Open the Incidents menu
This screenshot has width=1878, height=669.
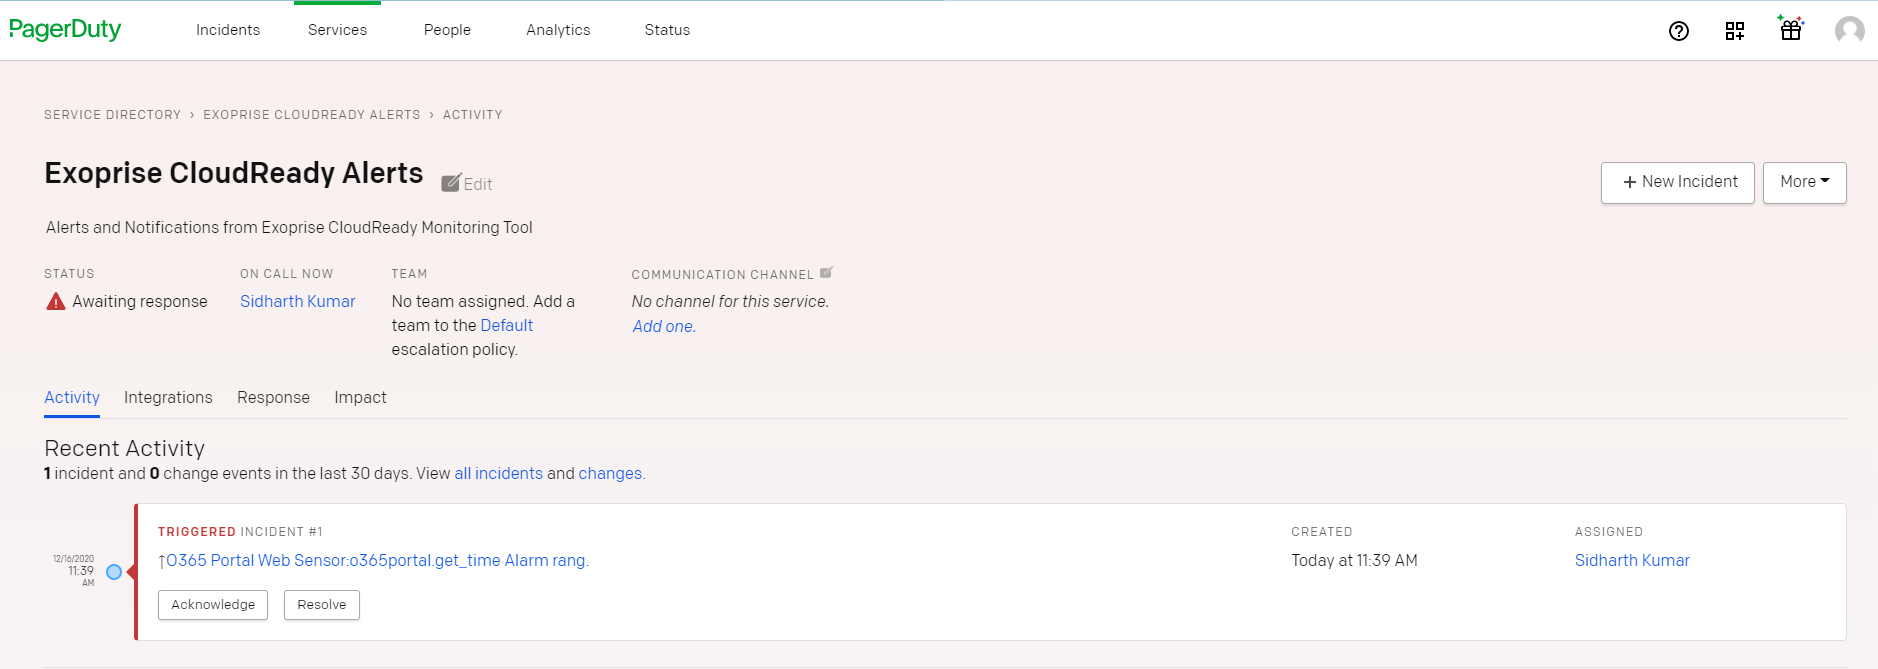(x=228, y=30)
